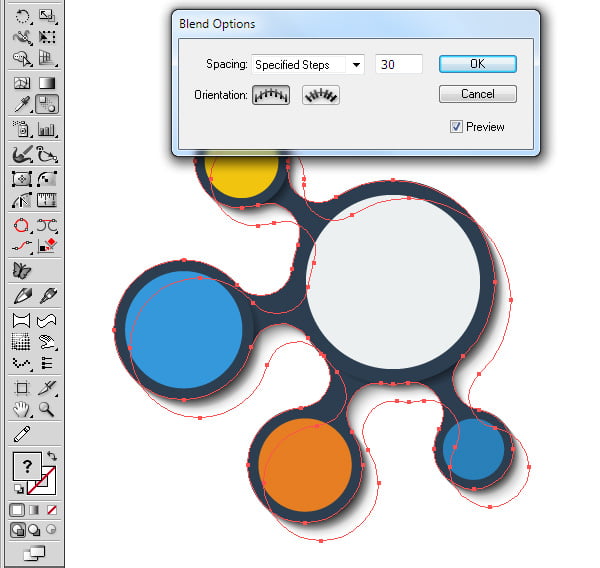Select the Symbol Sprayer tool
Image resolution: width=600 pixels, height=568 pixels.
coord(22,129)
